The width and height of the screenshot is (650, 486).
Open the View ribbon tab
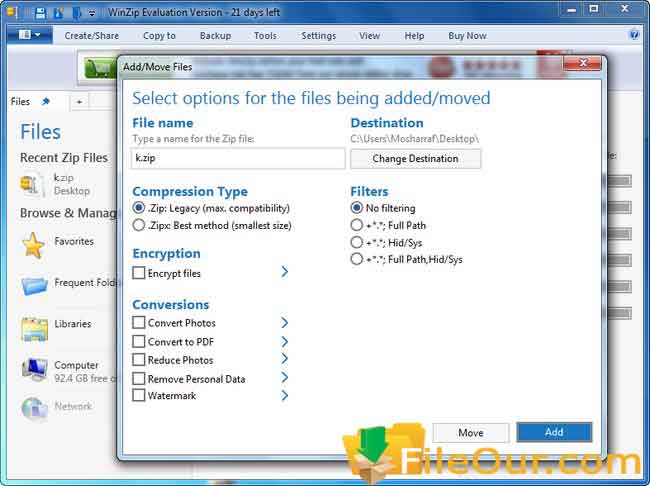[x=369, y=36]
